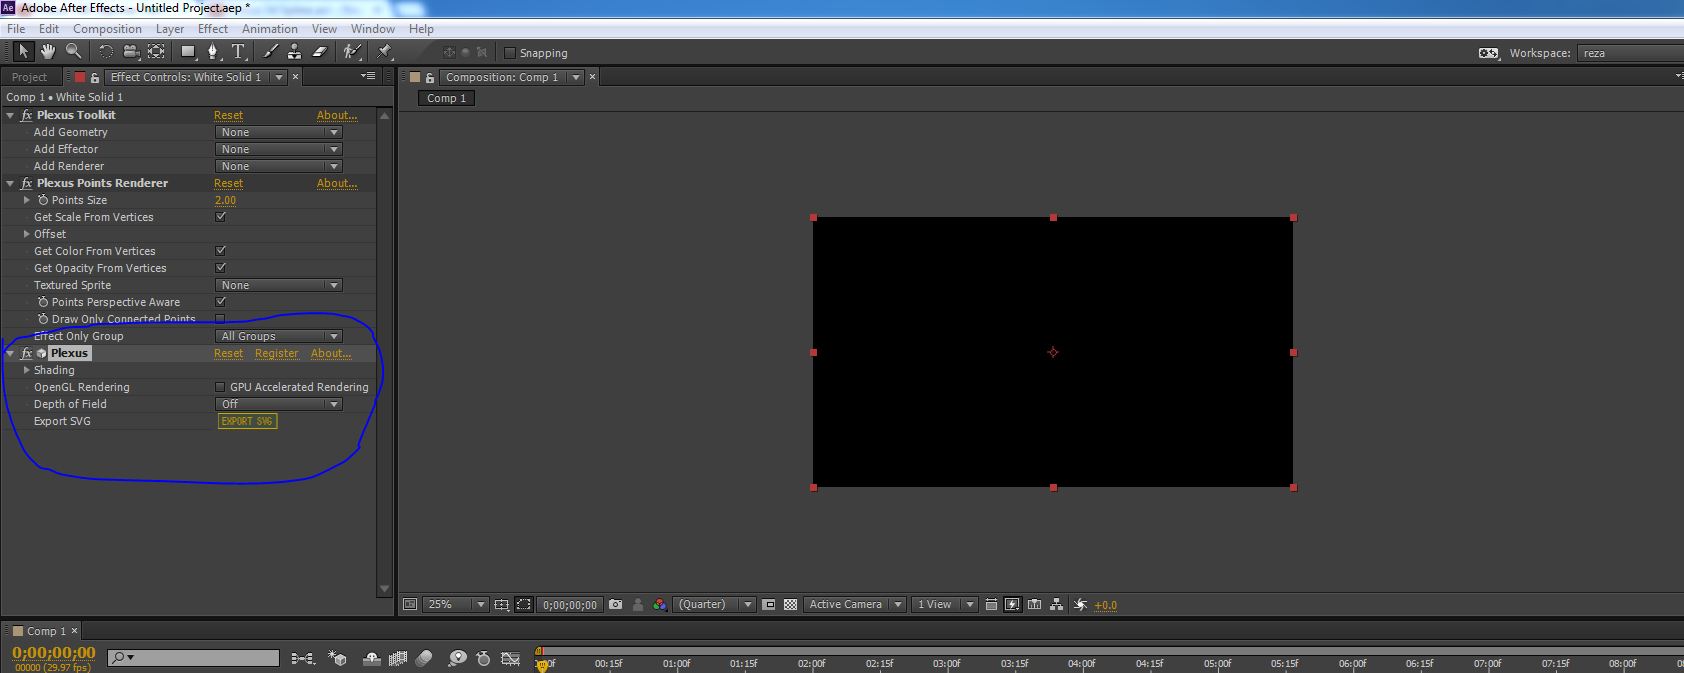
Task: Open Show Channel and Color Management settings
Action: click(659, 604)
